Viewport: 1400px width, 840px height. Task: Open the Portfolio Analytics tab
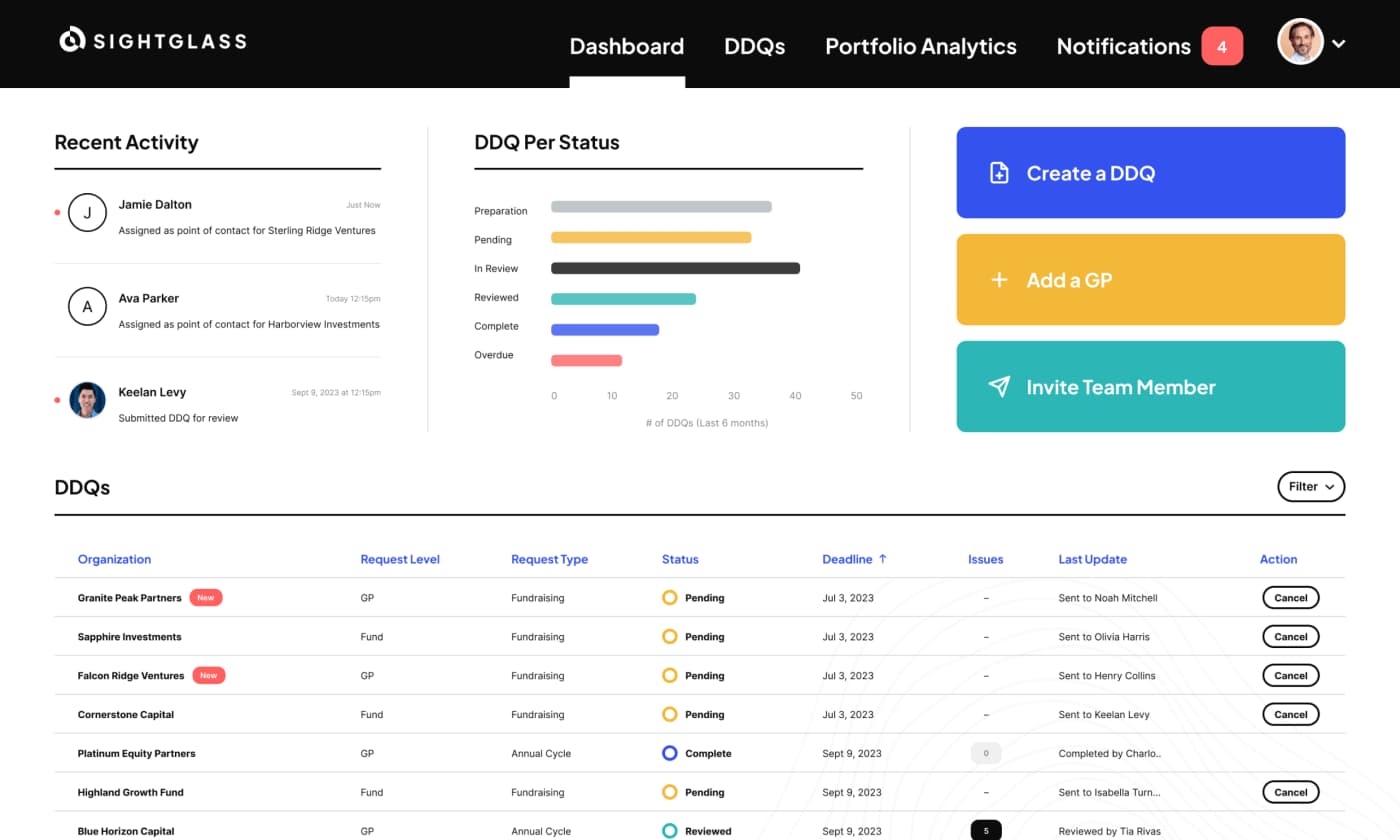tap(920, 46)
